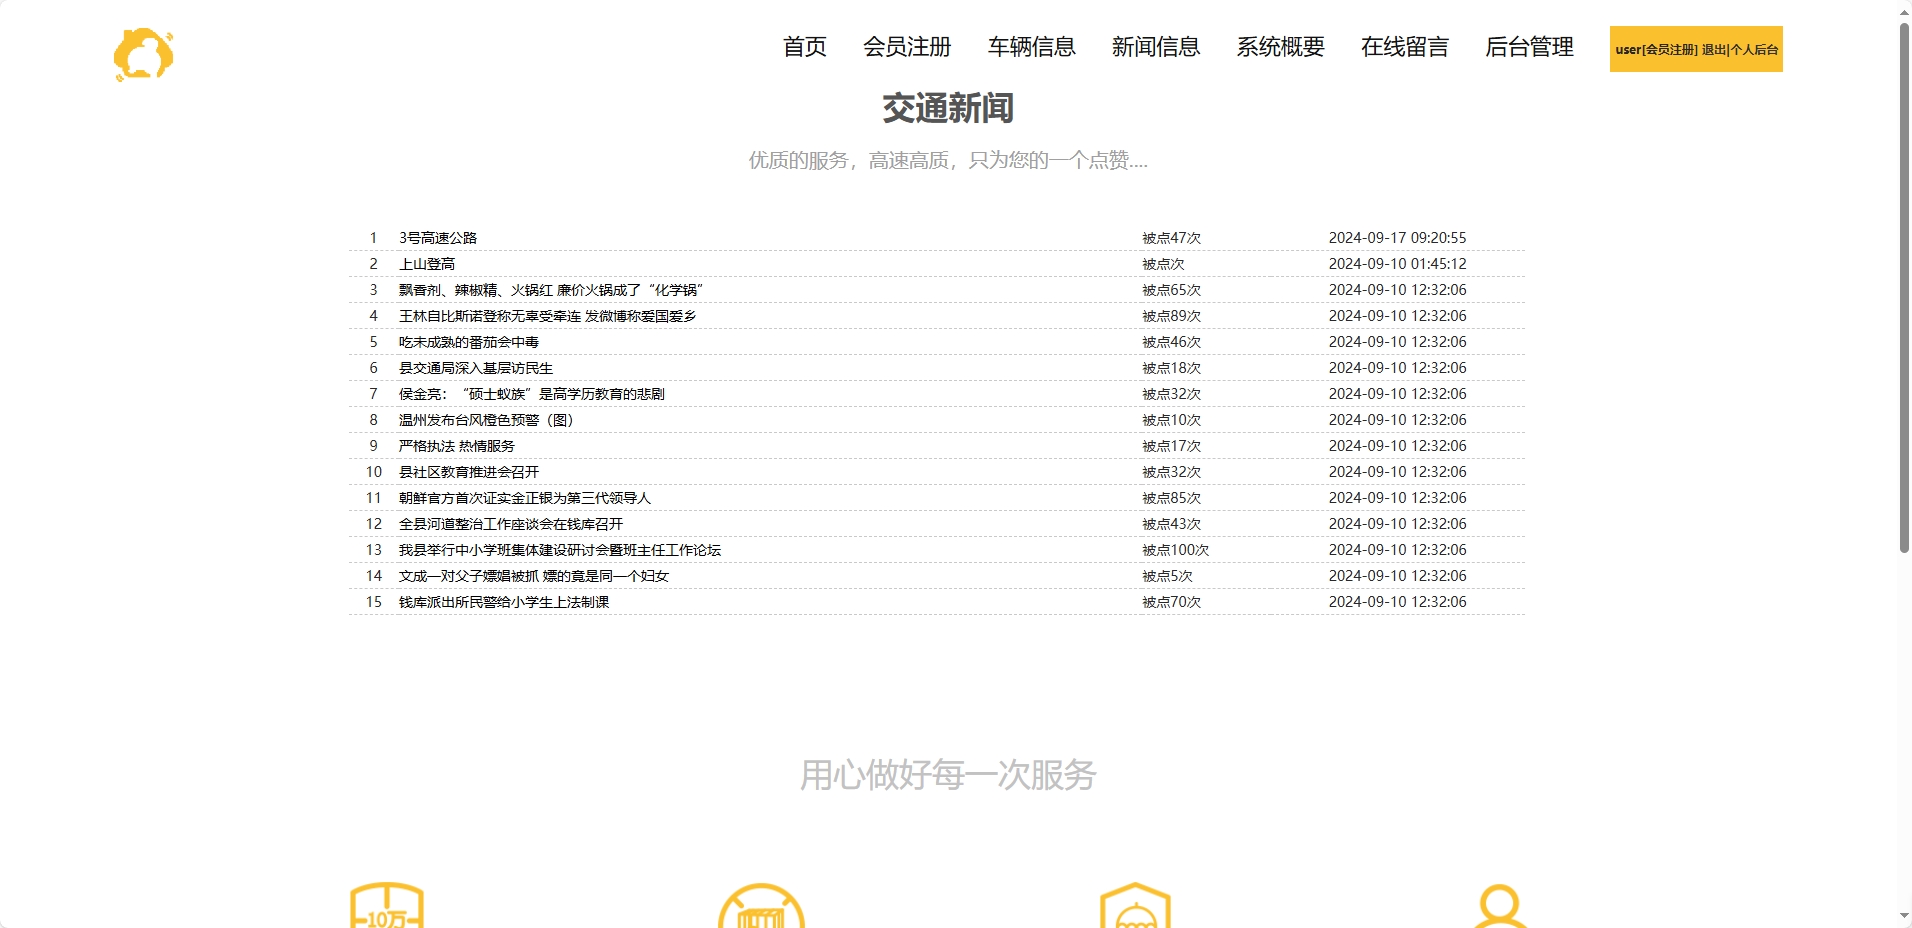Click the circular toll-bridge icon at page bottom
Screen dimensions: 1912x928
point(762,910)
